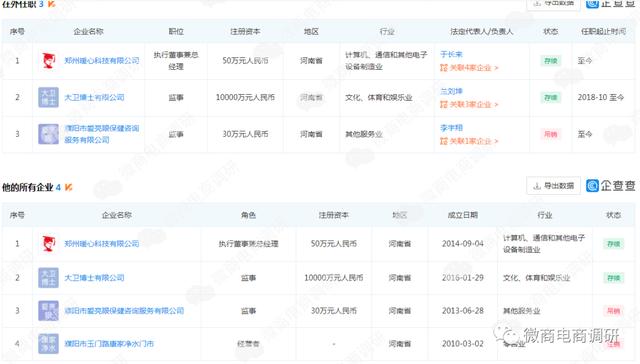Click 法定代表人/负责人 column header
The image size is (640, 364).
tap(481, 31)
